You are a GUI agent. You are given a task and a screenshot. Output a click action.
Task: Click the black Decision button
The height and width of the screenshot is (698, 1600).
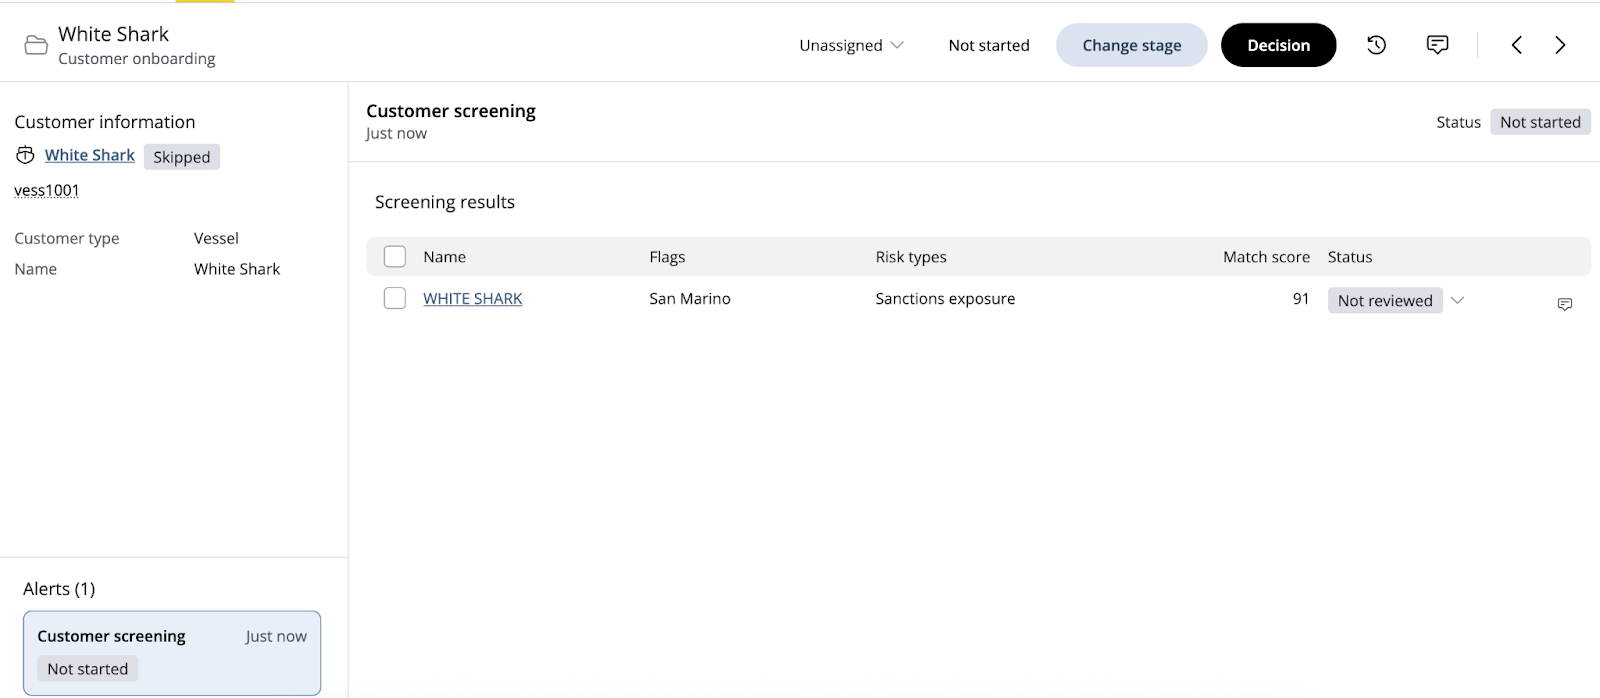tap(1278, 45)
